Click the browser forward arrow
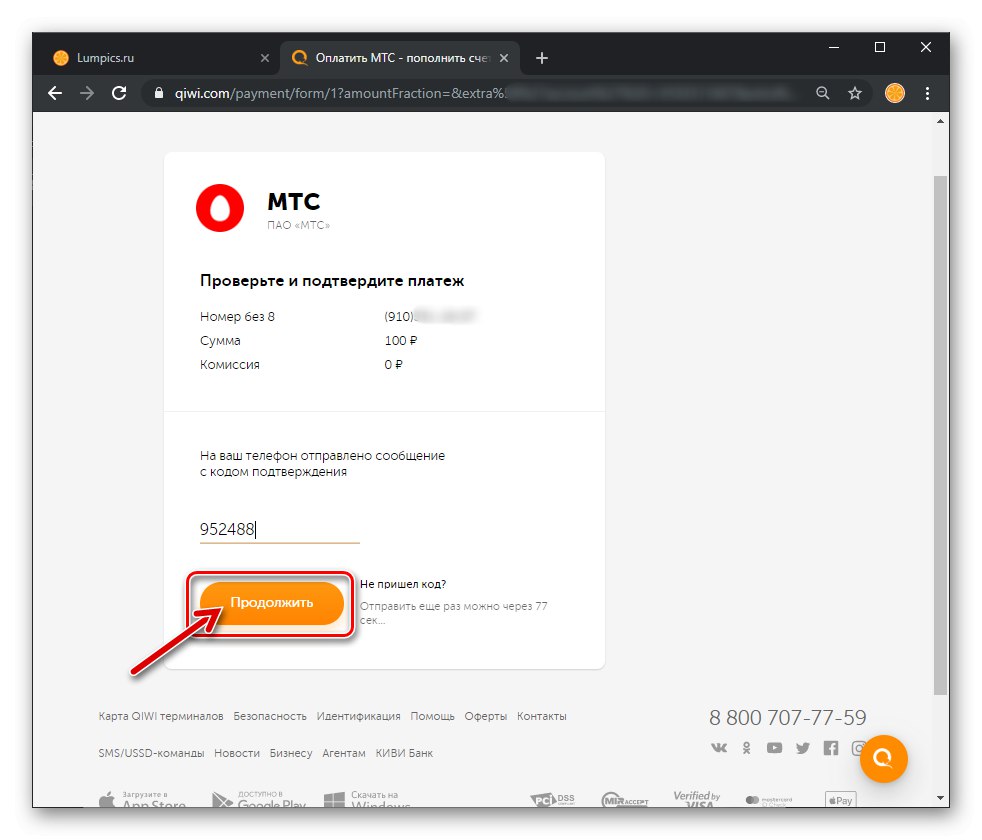 click(87, 93)
